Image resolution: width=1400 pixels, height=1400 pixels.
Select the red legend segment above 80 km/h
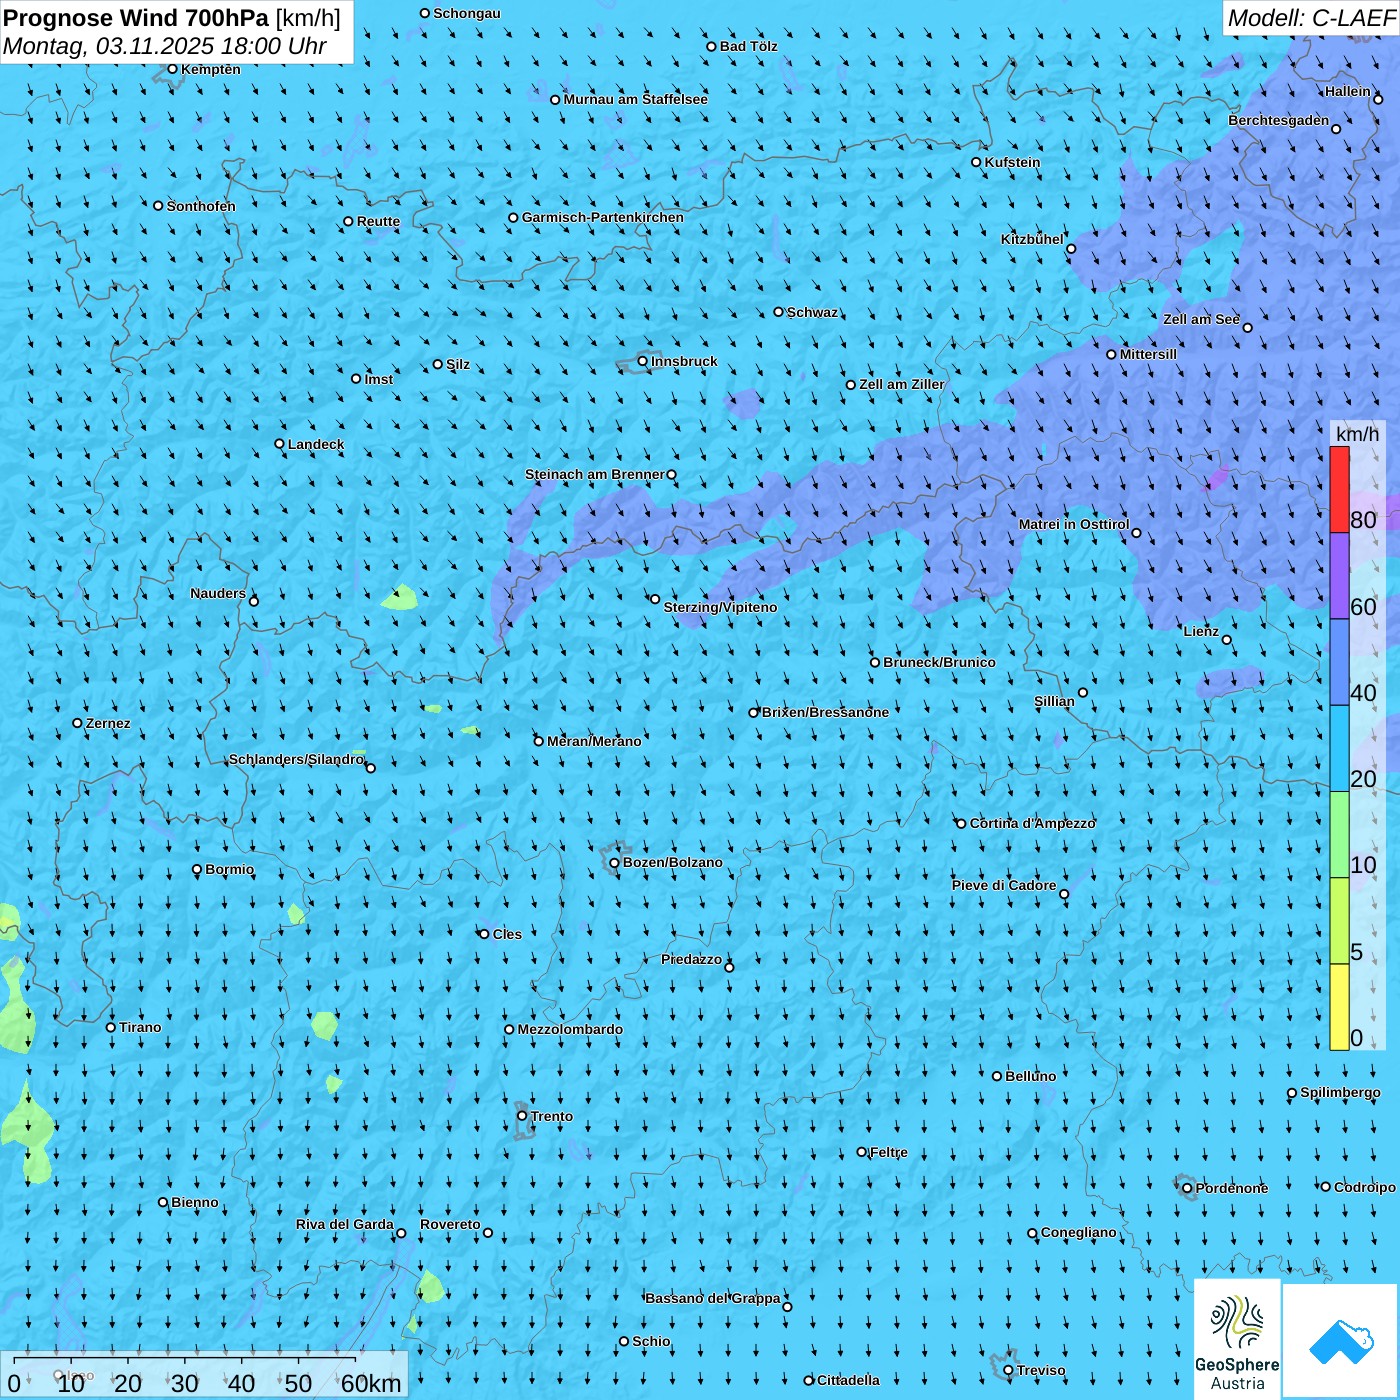(x=1339, y=490)
